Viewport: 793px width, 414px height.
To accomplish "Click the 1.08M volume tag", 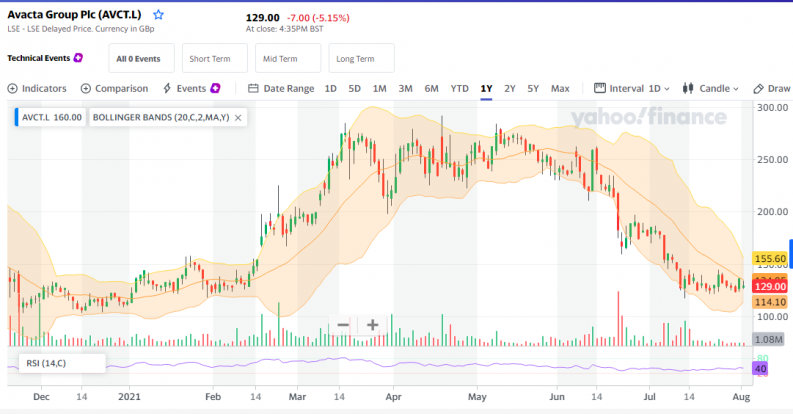I will tap(769, 339).
